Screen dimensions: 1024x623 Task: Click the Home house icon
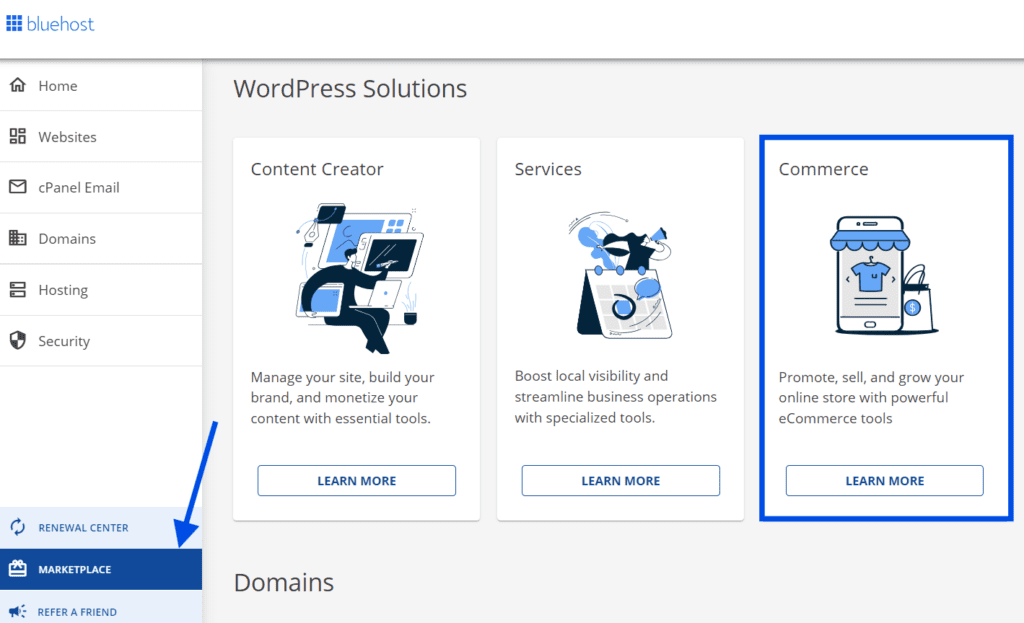[x=18, y=85]
